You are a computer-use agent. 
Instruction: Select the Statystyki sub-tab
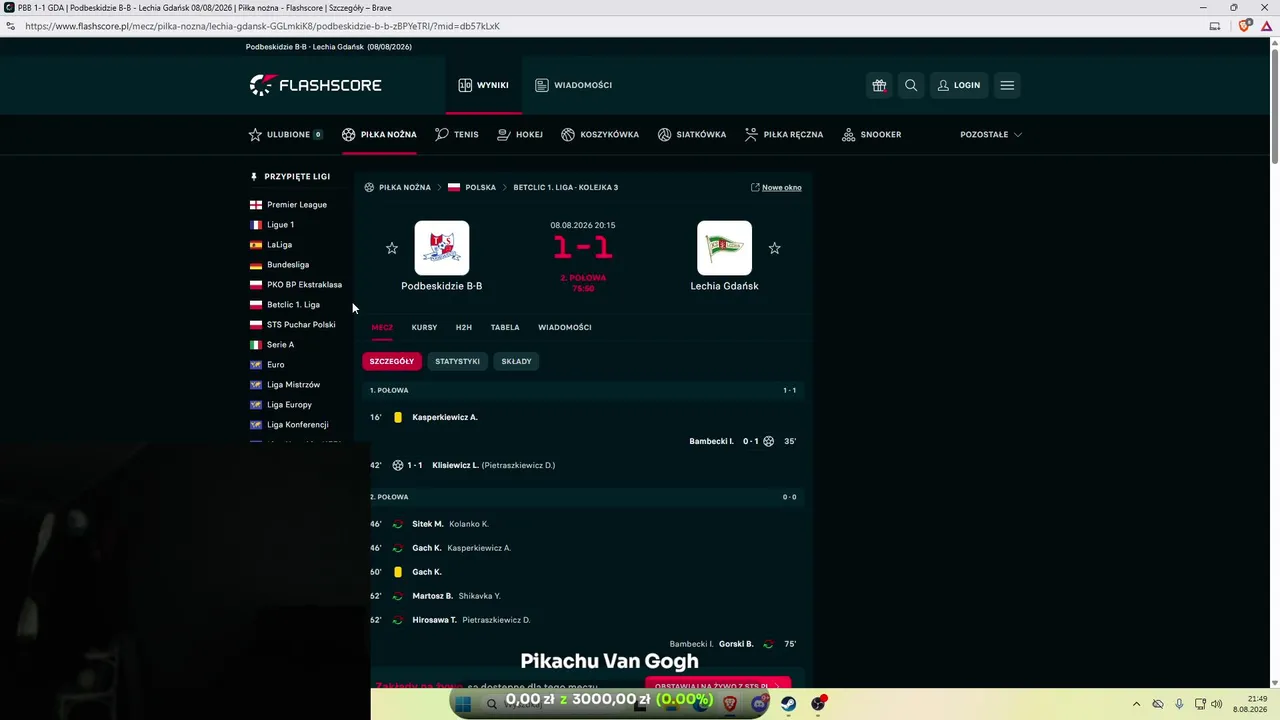[x=457, y=361]
